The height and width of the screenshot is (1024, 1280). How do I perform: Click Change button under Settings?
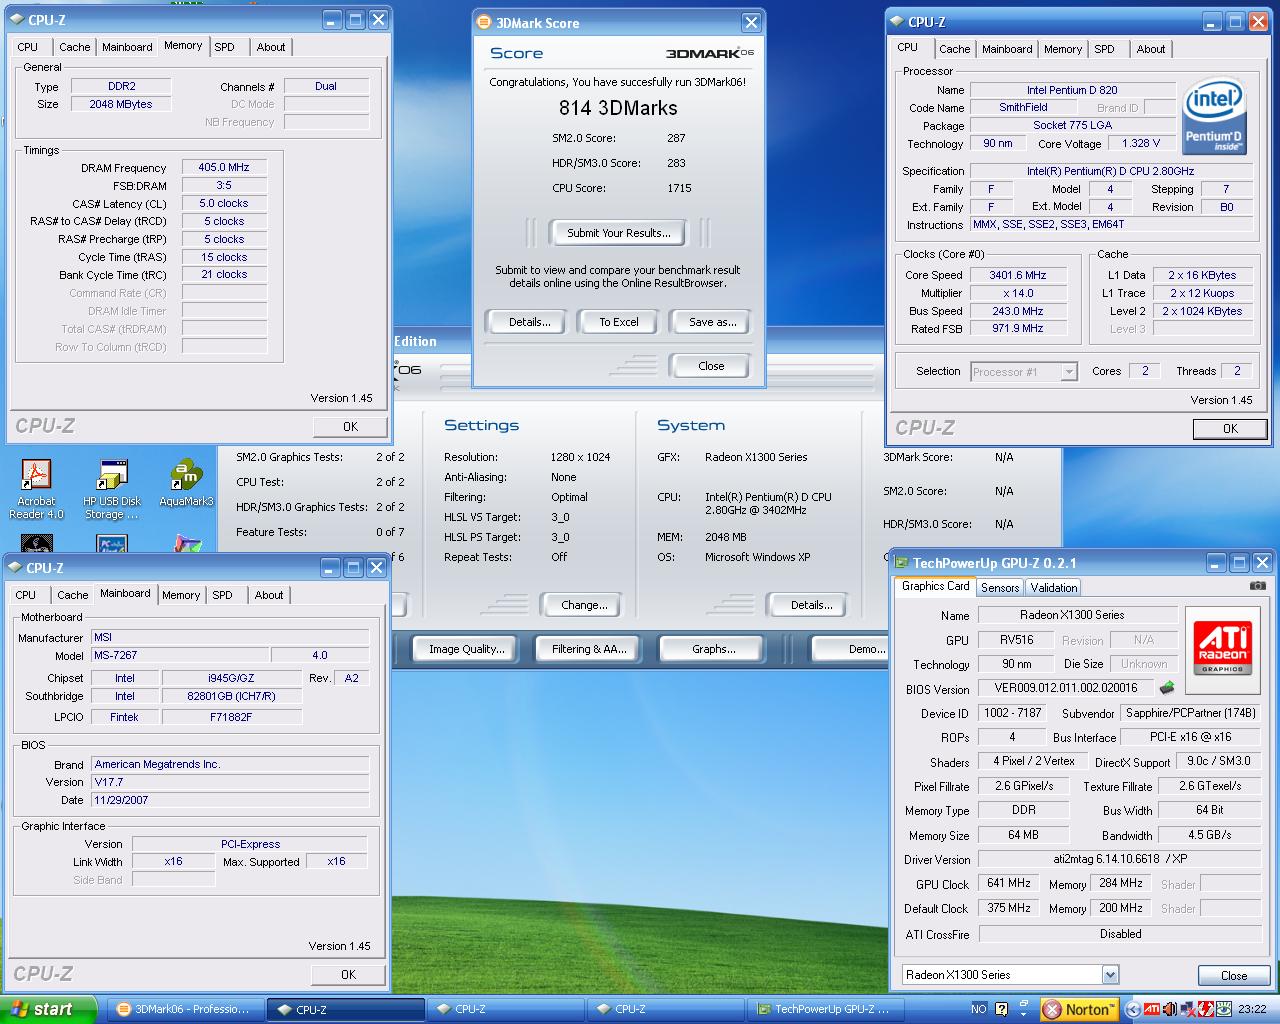pyautogui.click(x=584, y=605)
